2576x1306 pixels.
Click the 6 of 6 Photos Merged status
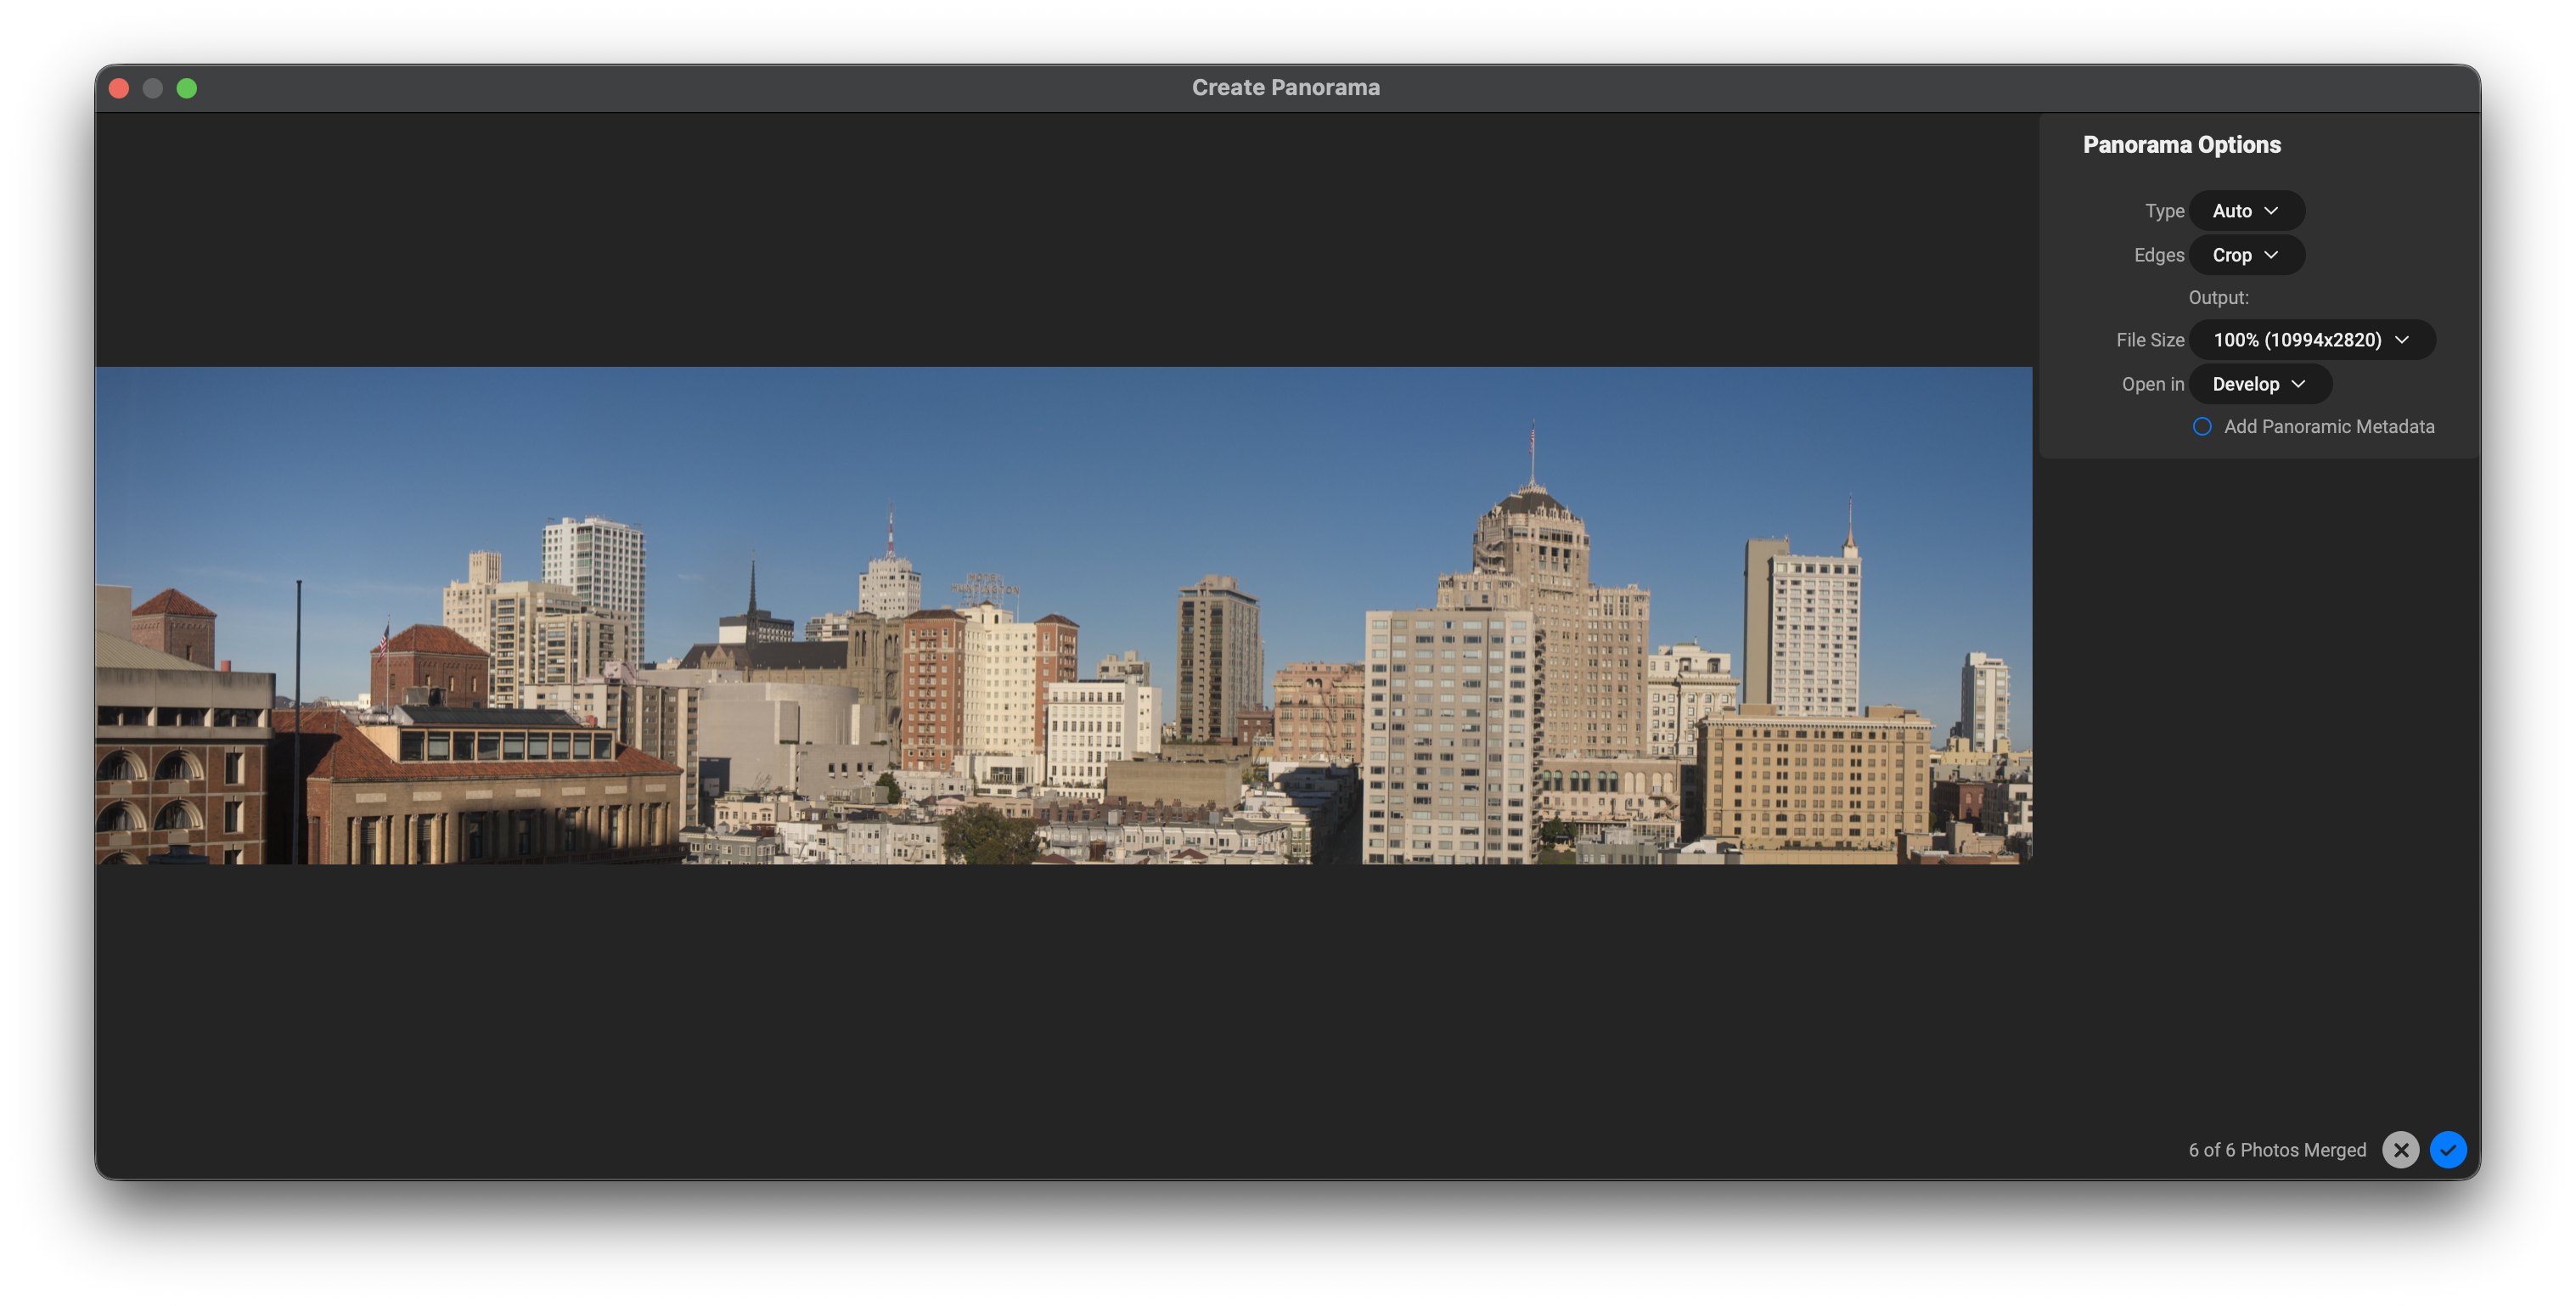(2277, 1150)
